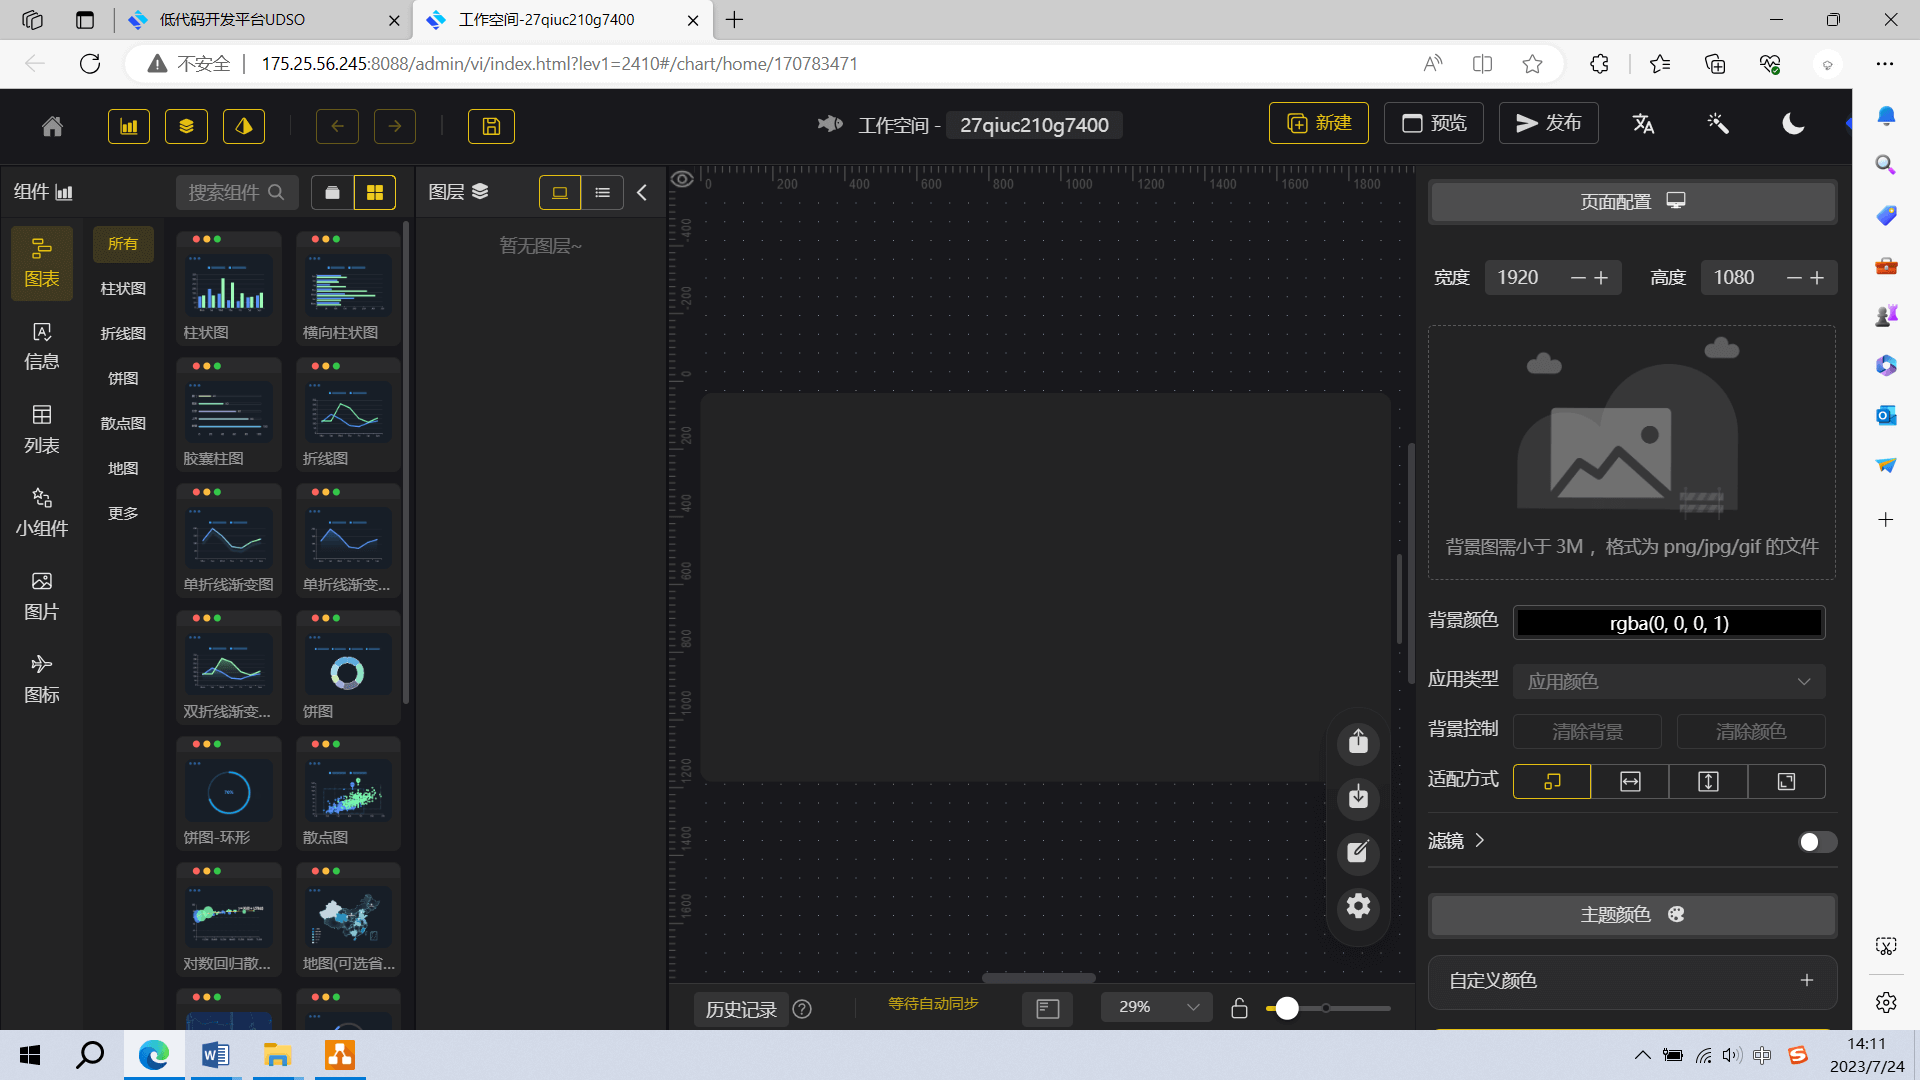The width and height of the screenshot is (1920, 1080).
Task: Open the translate language icon
Action: click(1643, 124)
